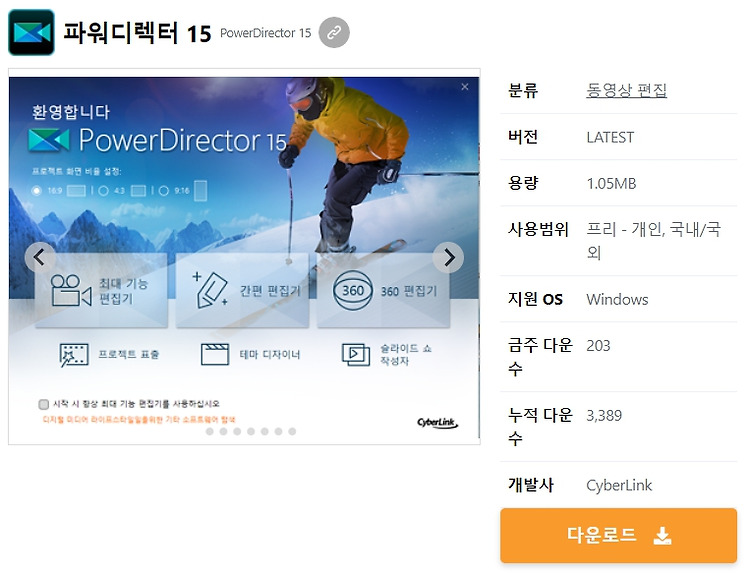750x574 pixels.
Task: Select the 9:16 aspect ratio radio
Action: click(x=164, y=190)
